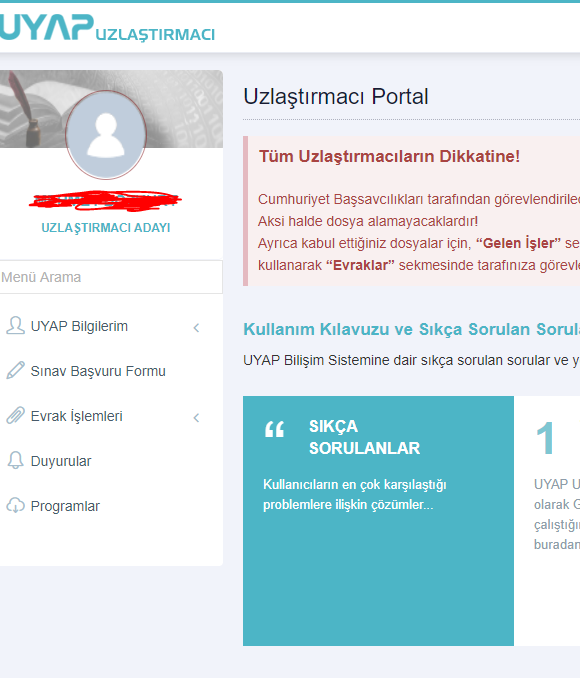Click the paperclip icon for Evrak İşlemleri

[x=15, y=416]
